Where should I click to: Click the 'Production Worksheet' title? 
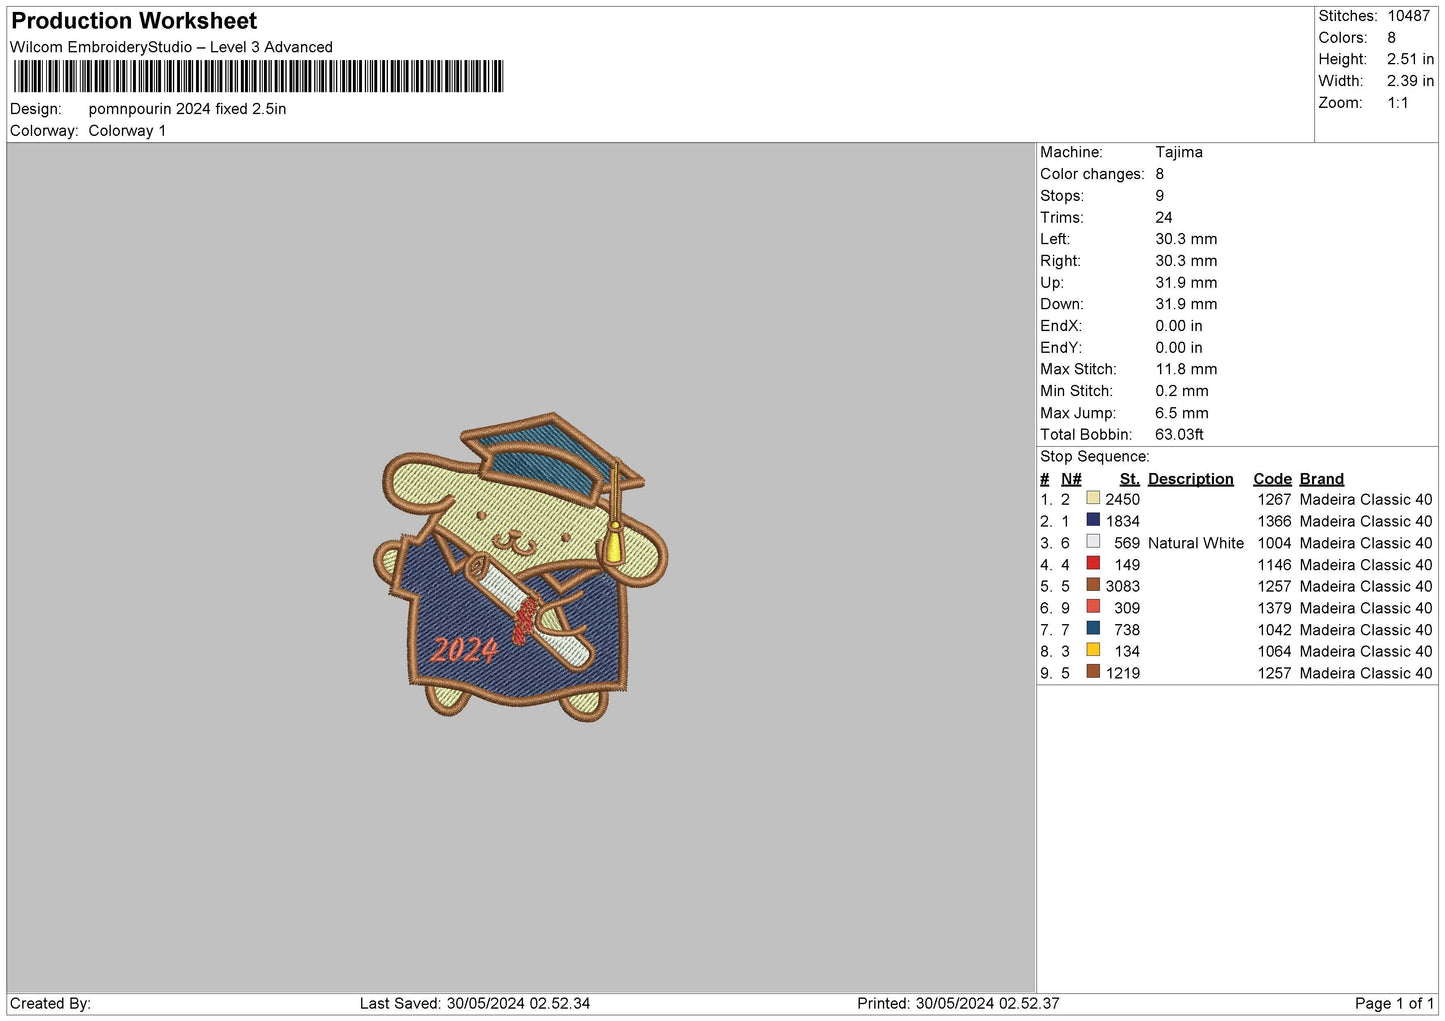(134, 21)
